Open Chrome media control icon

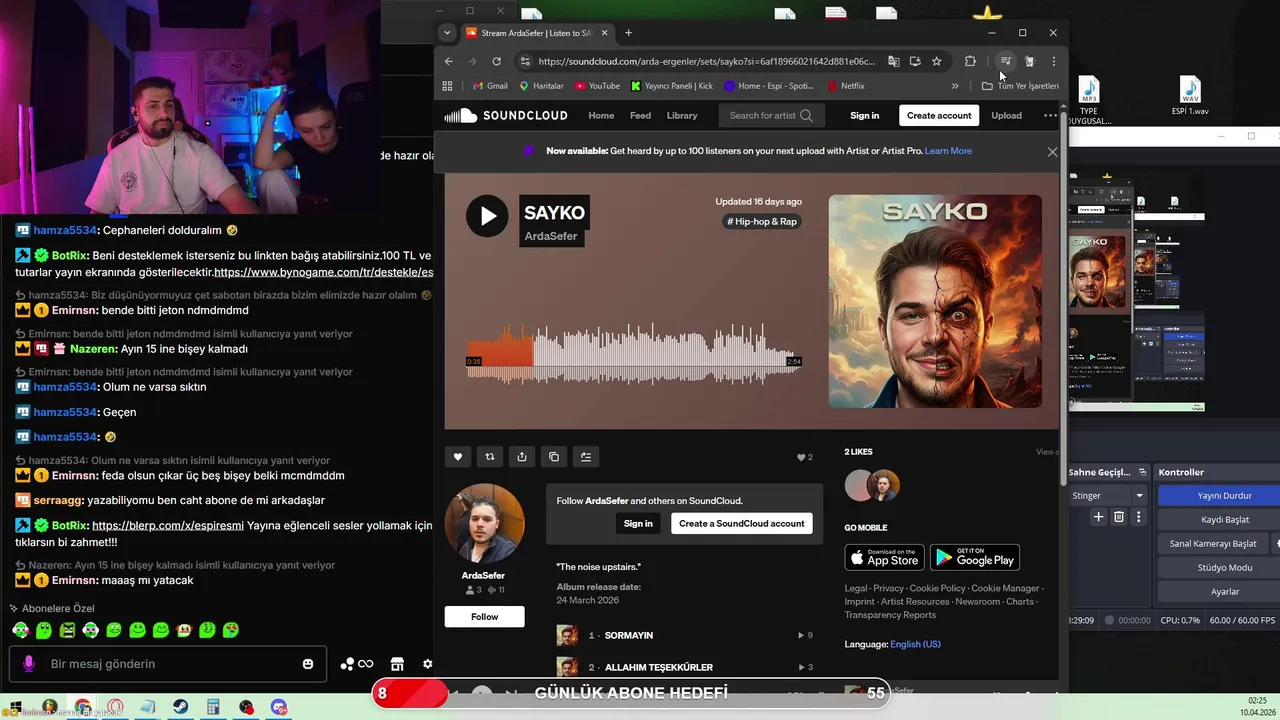[1006, 61]
